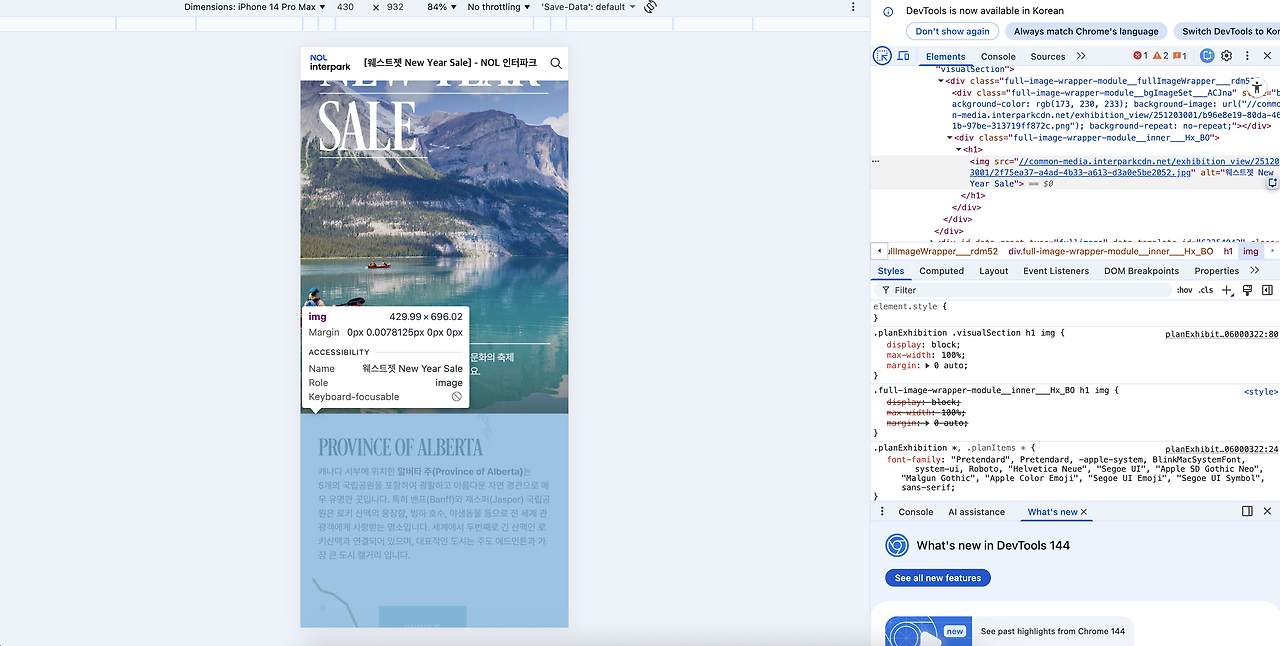
Task: Click Don't show again button
Action: [x=952, y=31]
